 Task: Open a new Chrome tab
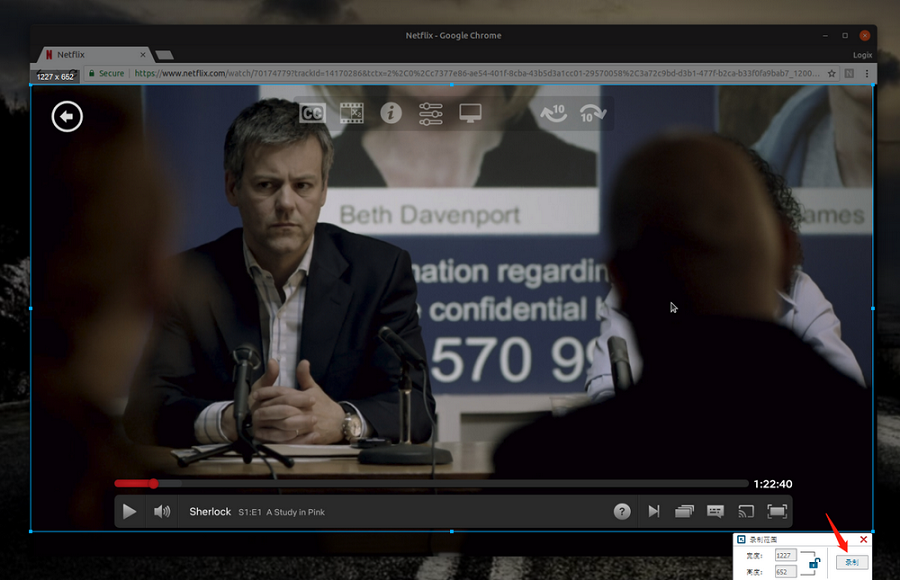click(x=164, y=55)
